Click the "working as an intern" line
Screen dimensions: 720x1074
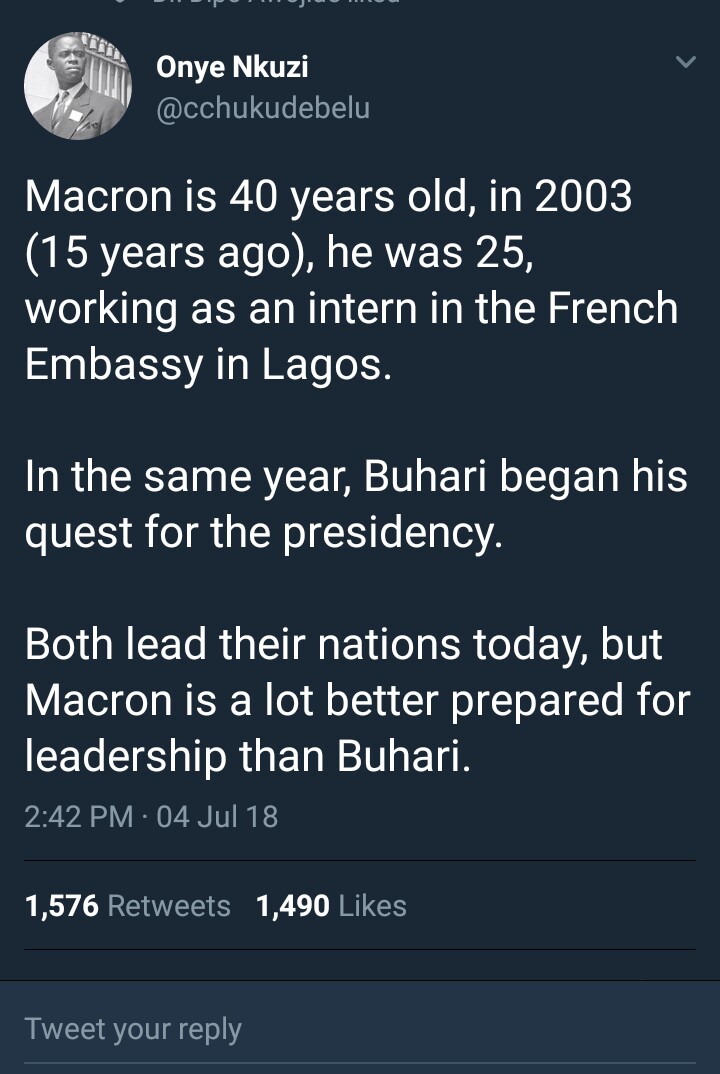coord(351,308)
